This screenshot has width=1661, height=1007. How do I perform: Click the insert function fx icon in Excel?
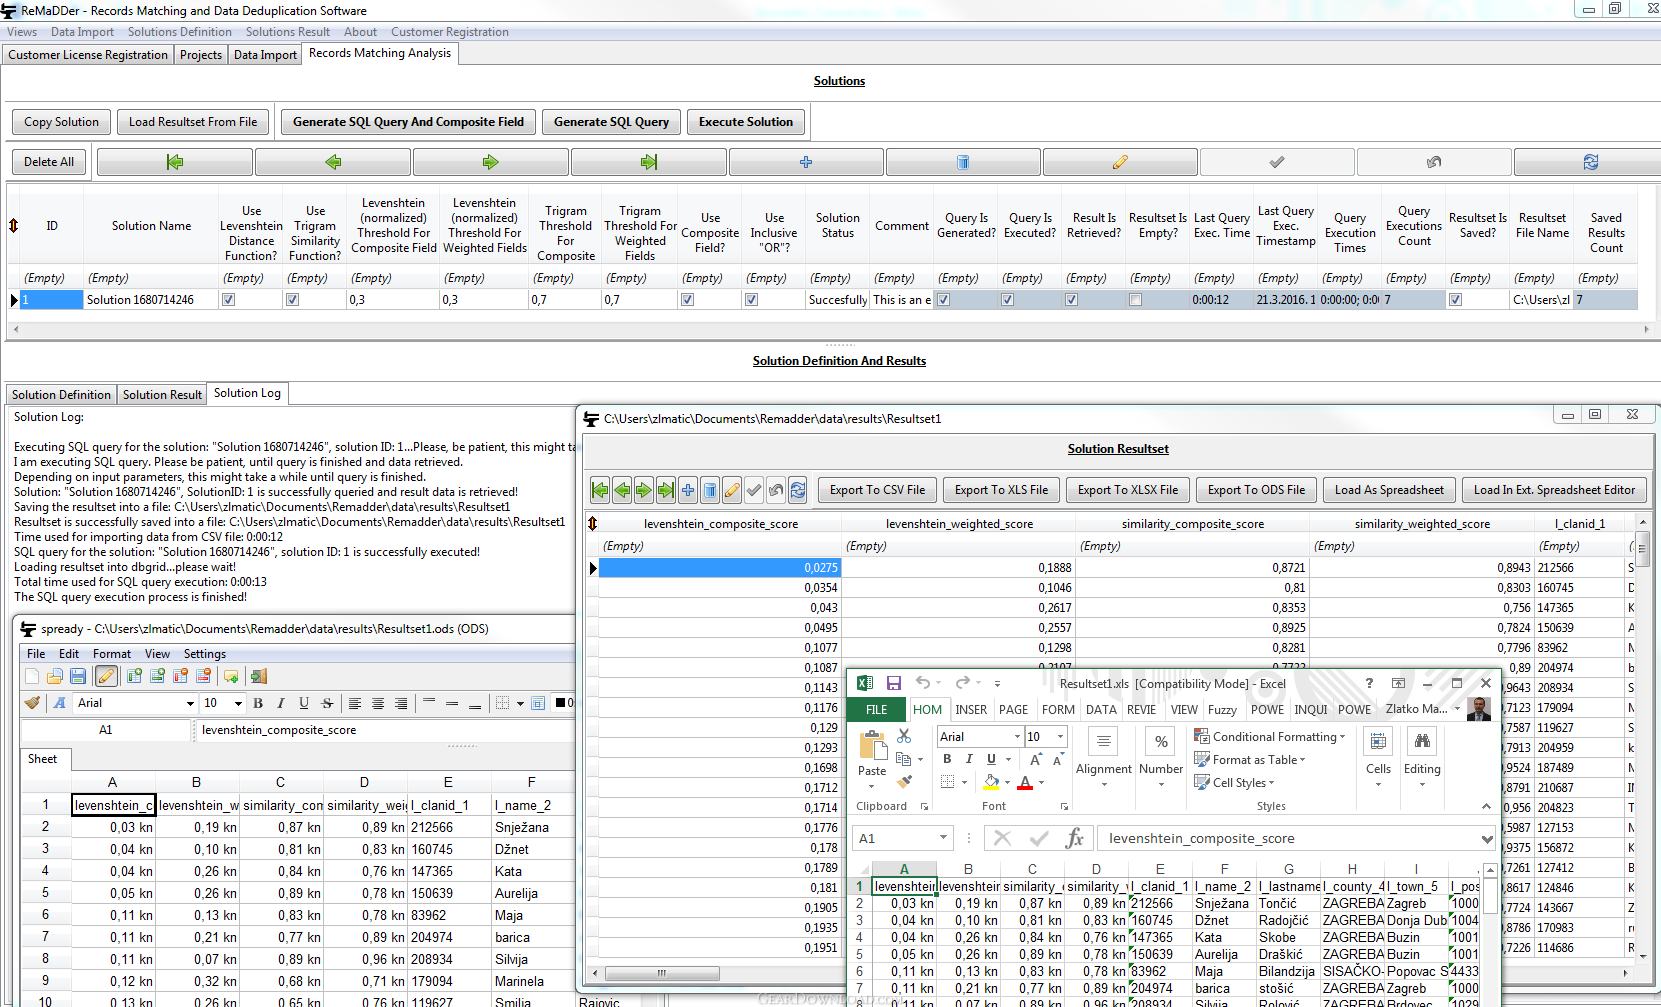pyautogui.click(x=1074, y=838)
